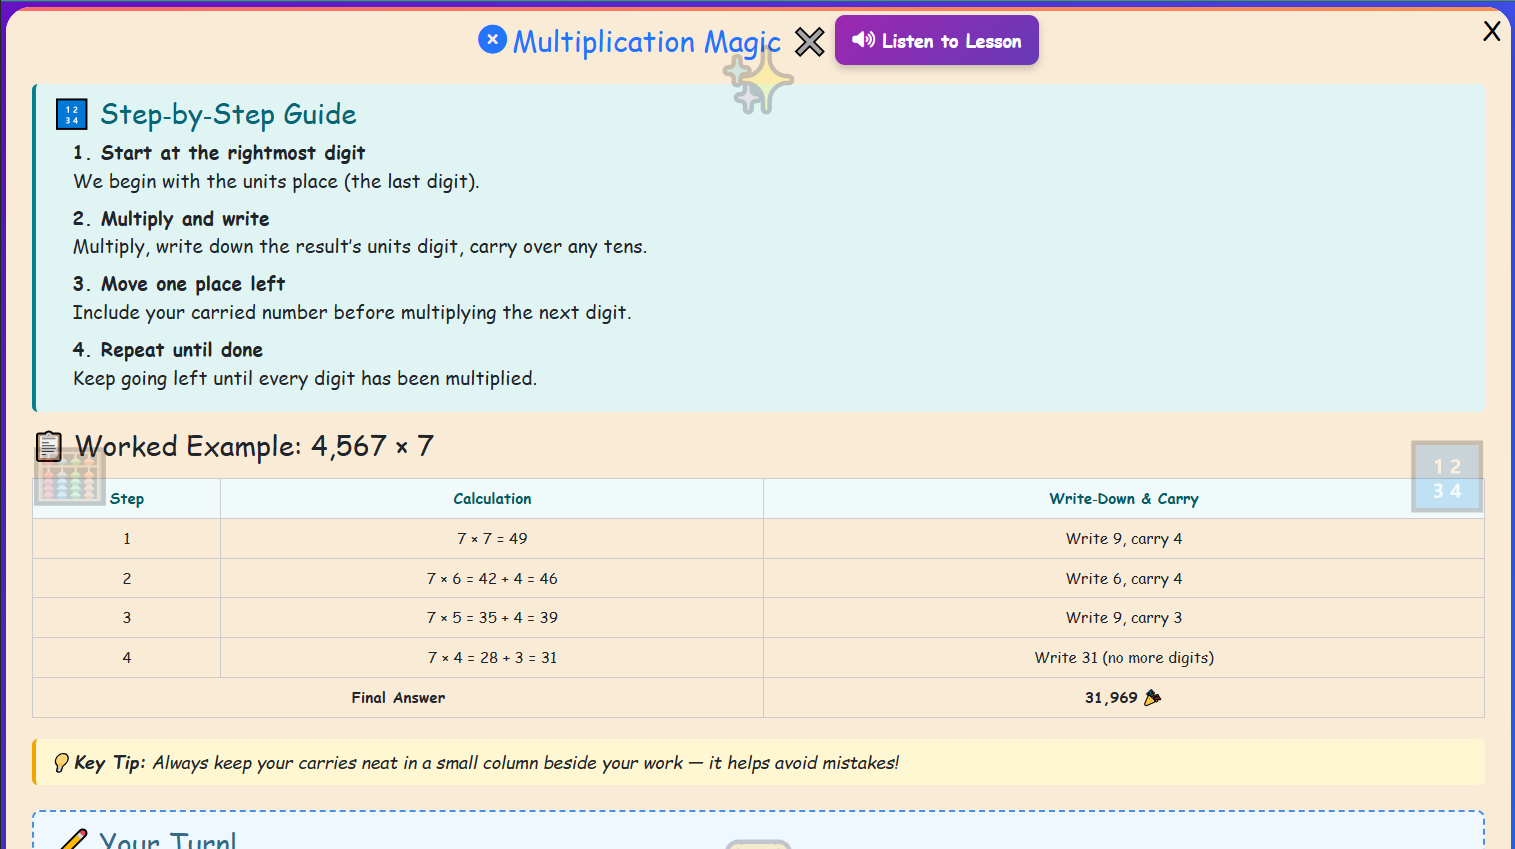Click the calculator icon beside Step-by-Step Guide
Viewport: 1515px width, 849px height.
70,114
